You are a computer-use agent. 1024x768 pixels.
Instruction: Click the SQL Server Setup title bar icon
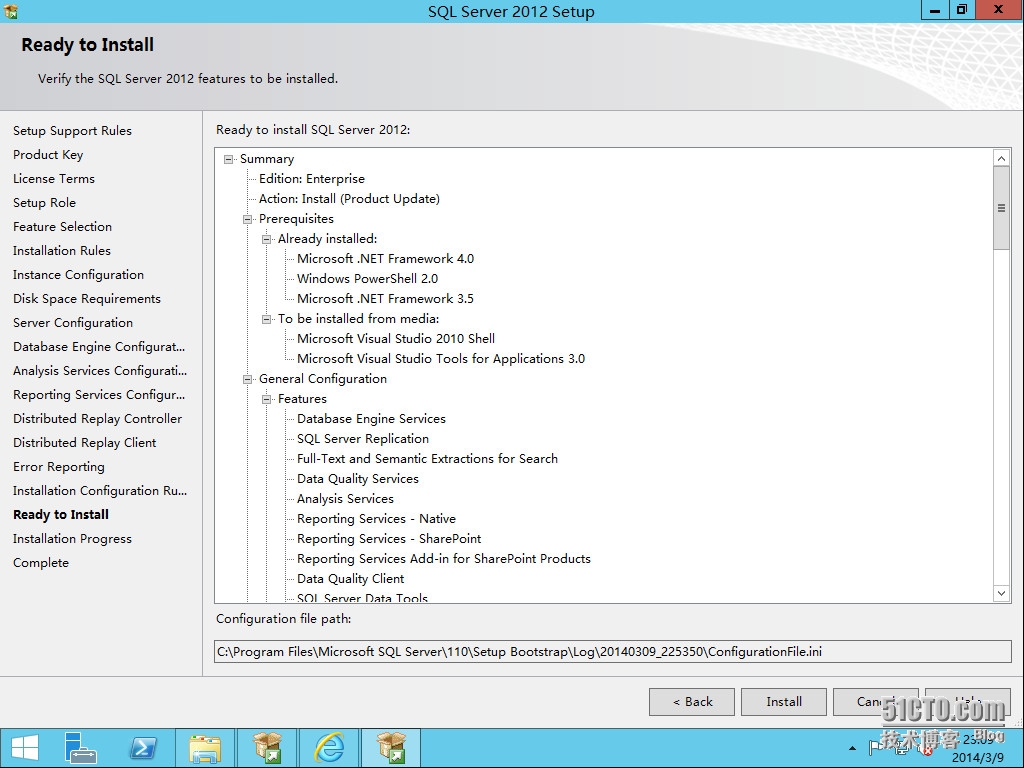coord(10,10)
